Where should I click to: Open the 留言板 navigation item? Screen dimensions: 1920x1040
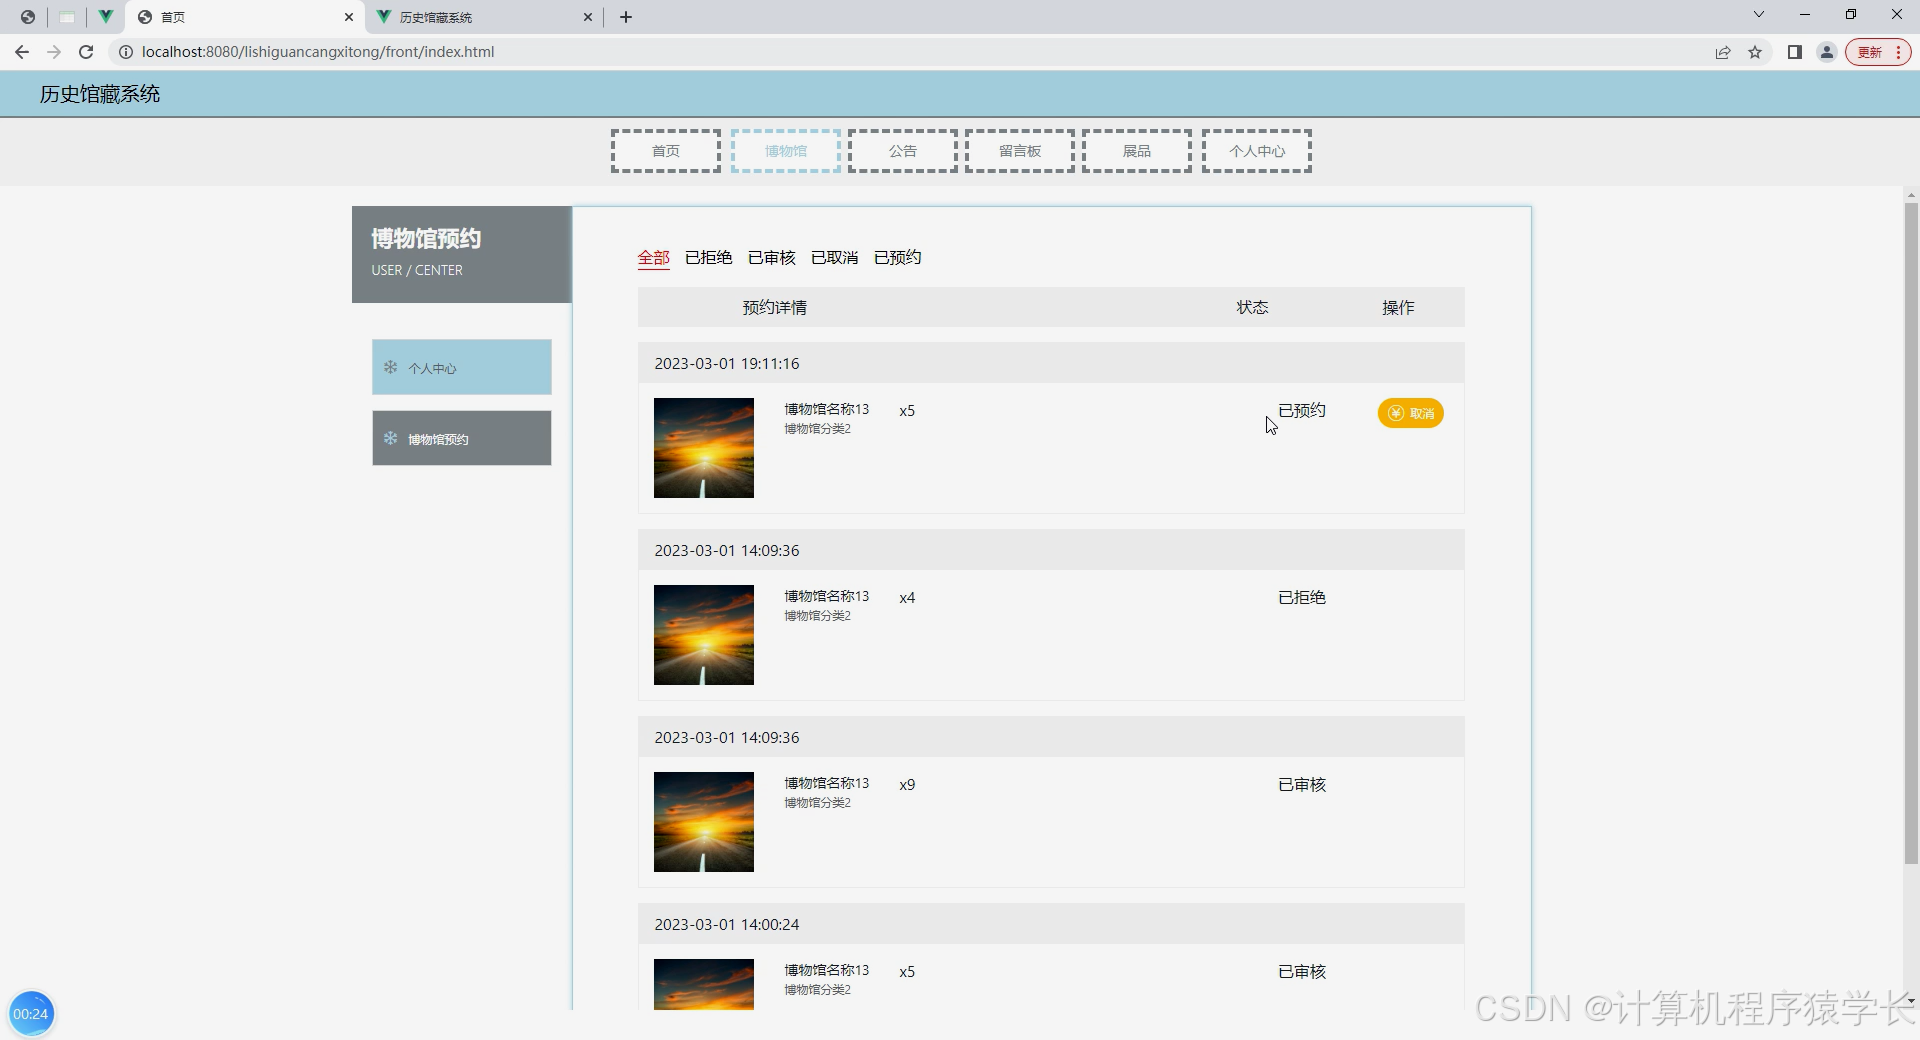(1020, 151)
